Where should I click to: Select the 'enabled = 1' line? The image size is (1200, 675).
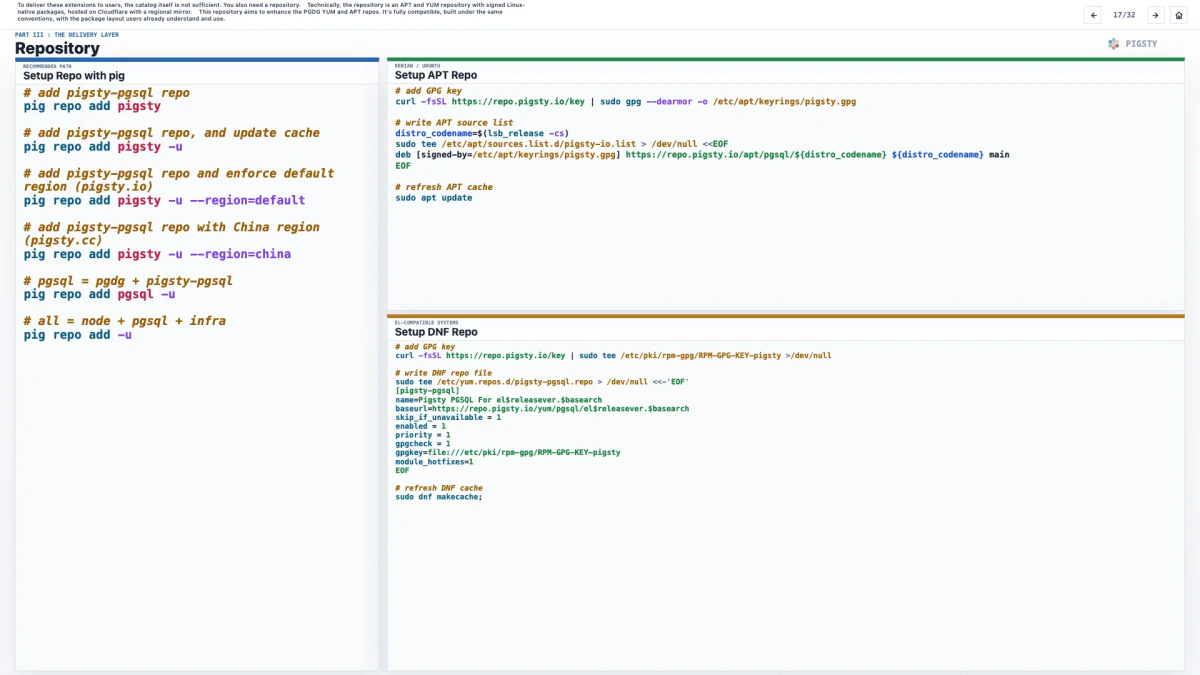421,426
